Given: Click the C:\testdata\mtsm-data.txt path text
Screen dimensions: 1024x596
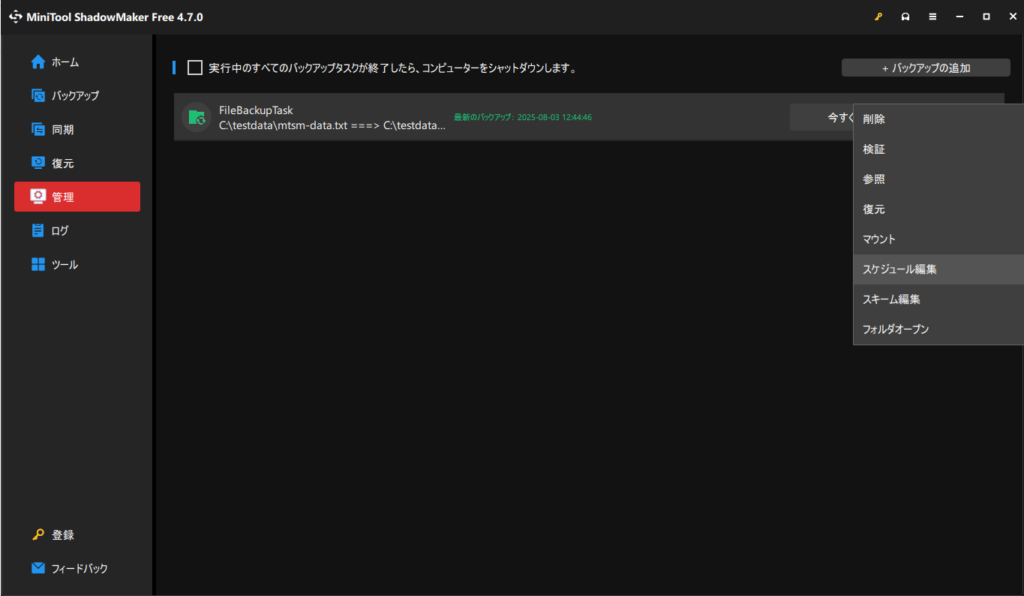Looking at the screenshot, I should tap(332, 125).
